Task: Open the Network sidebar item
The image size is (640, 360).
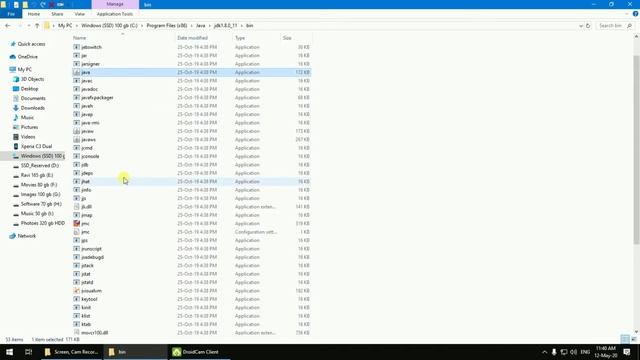Action: click(27, 236)
